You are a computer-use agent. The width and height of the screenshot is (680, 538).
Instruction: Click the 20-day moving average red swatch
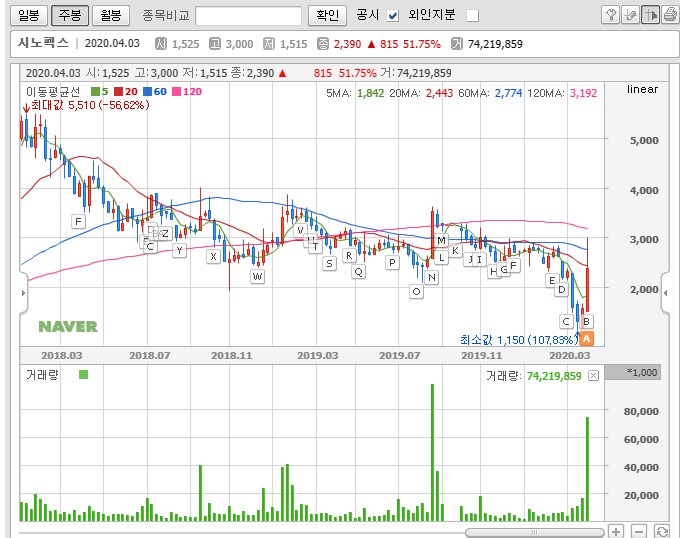tap(118, 91)
